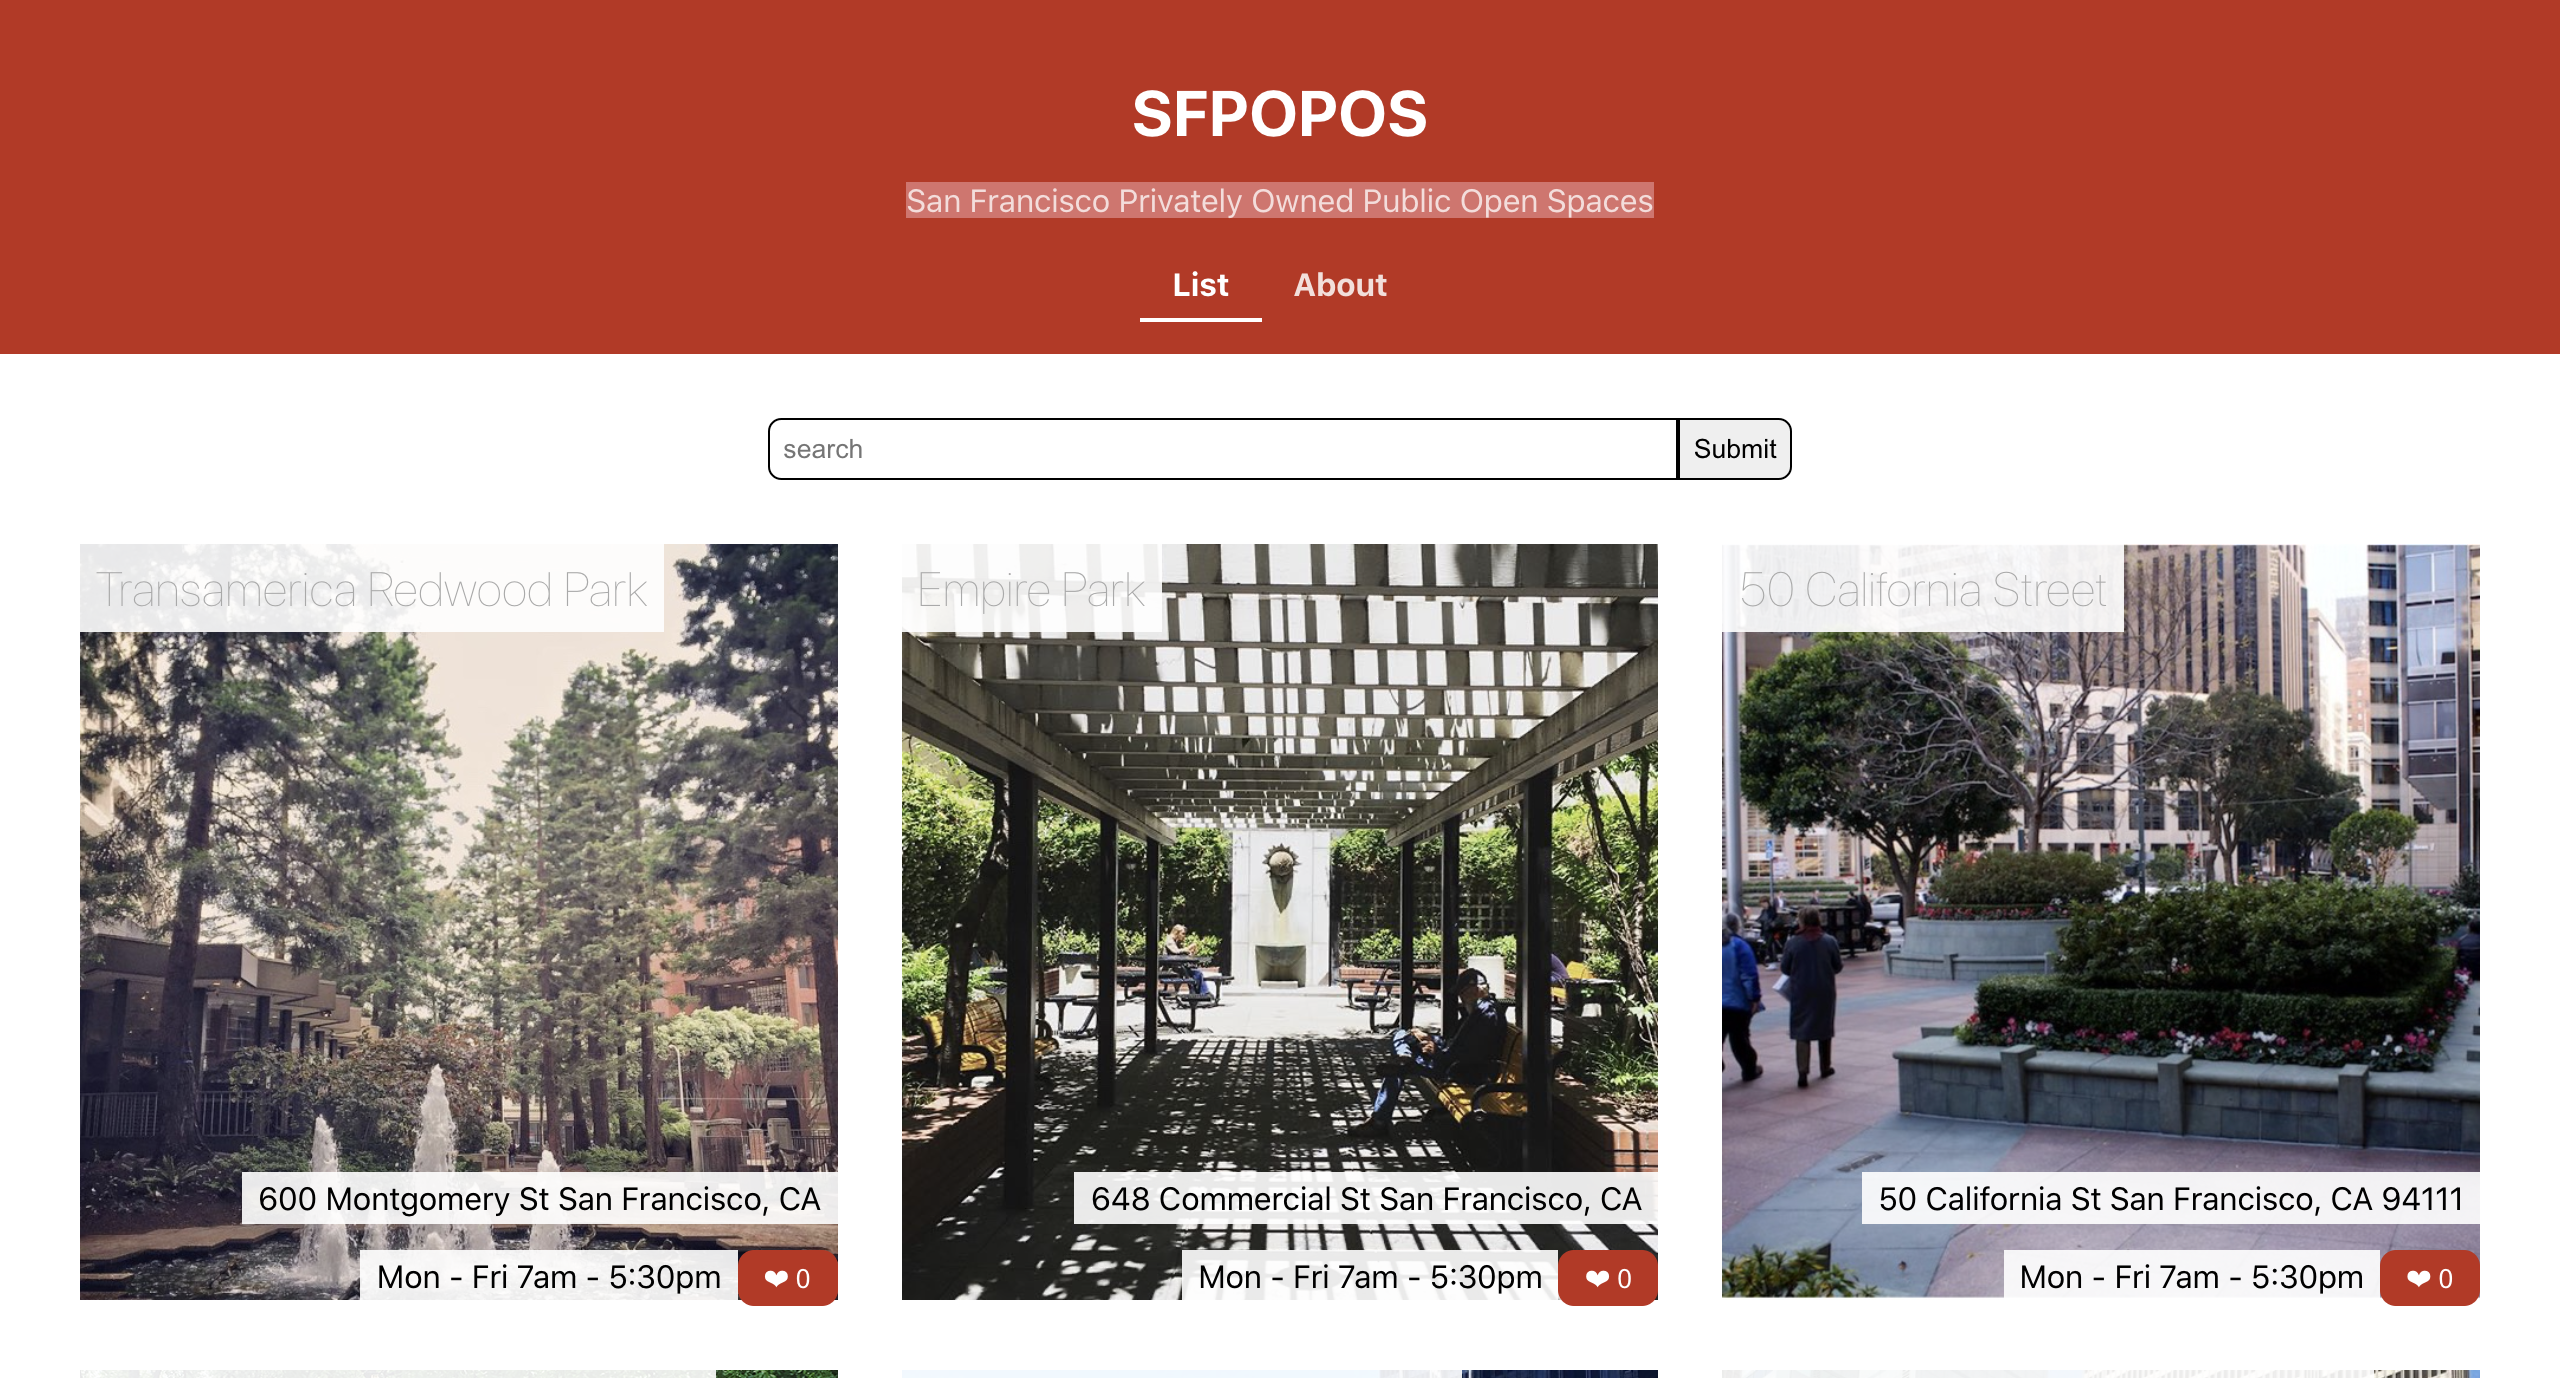Open the List tab
The height and width of the screenshot is (1378, 2560).
1200,286
